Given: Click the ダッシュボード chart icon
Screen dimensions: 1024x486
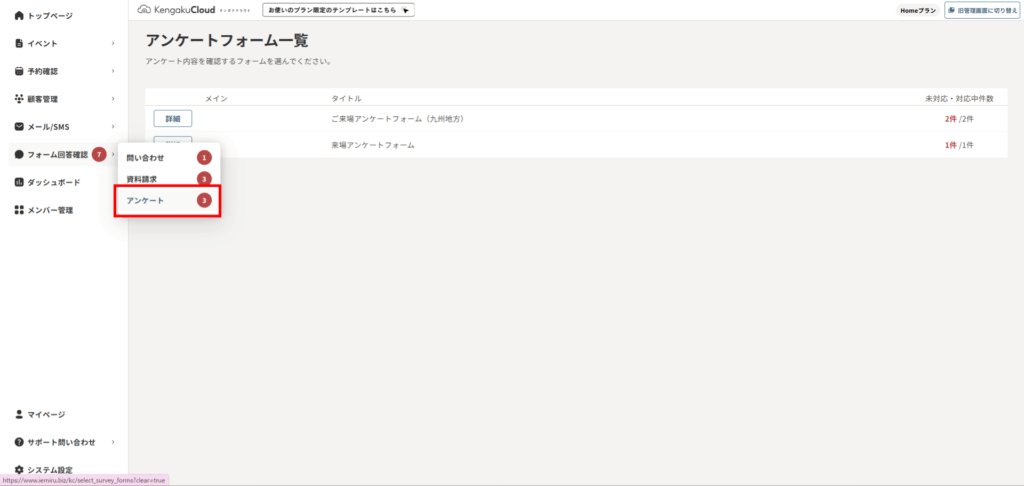Looking at the screenshot, I should (19, 182).
